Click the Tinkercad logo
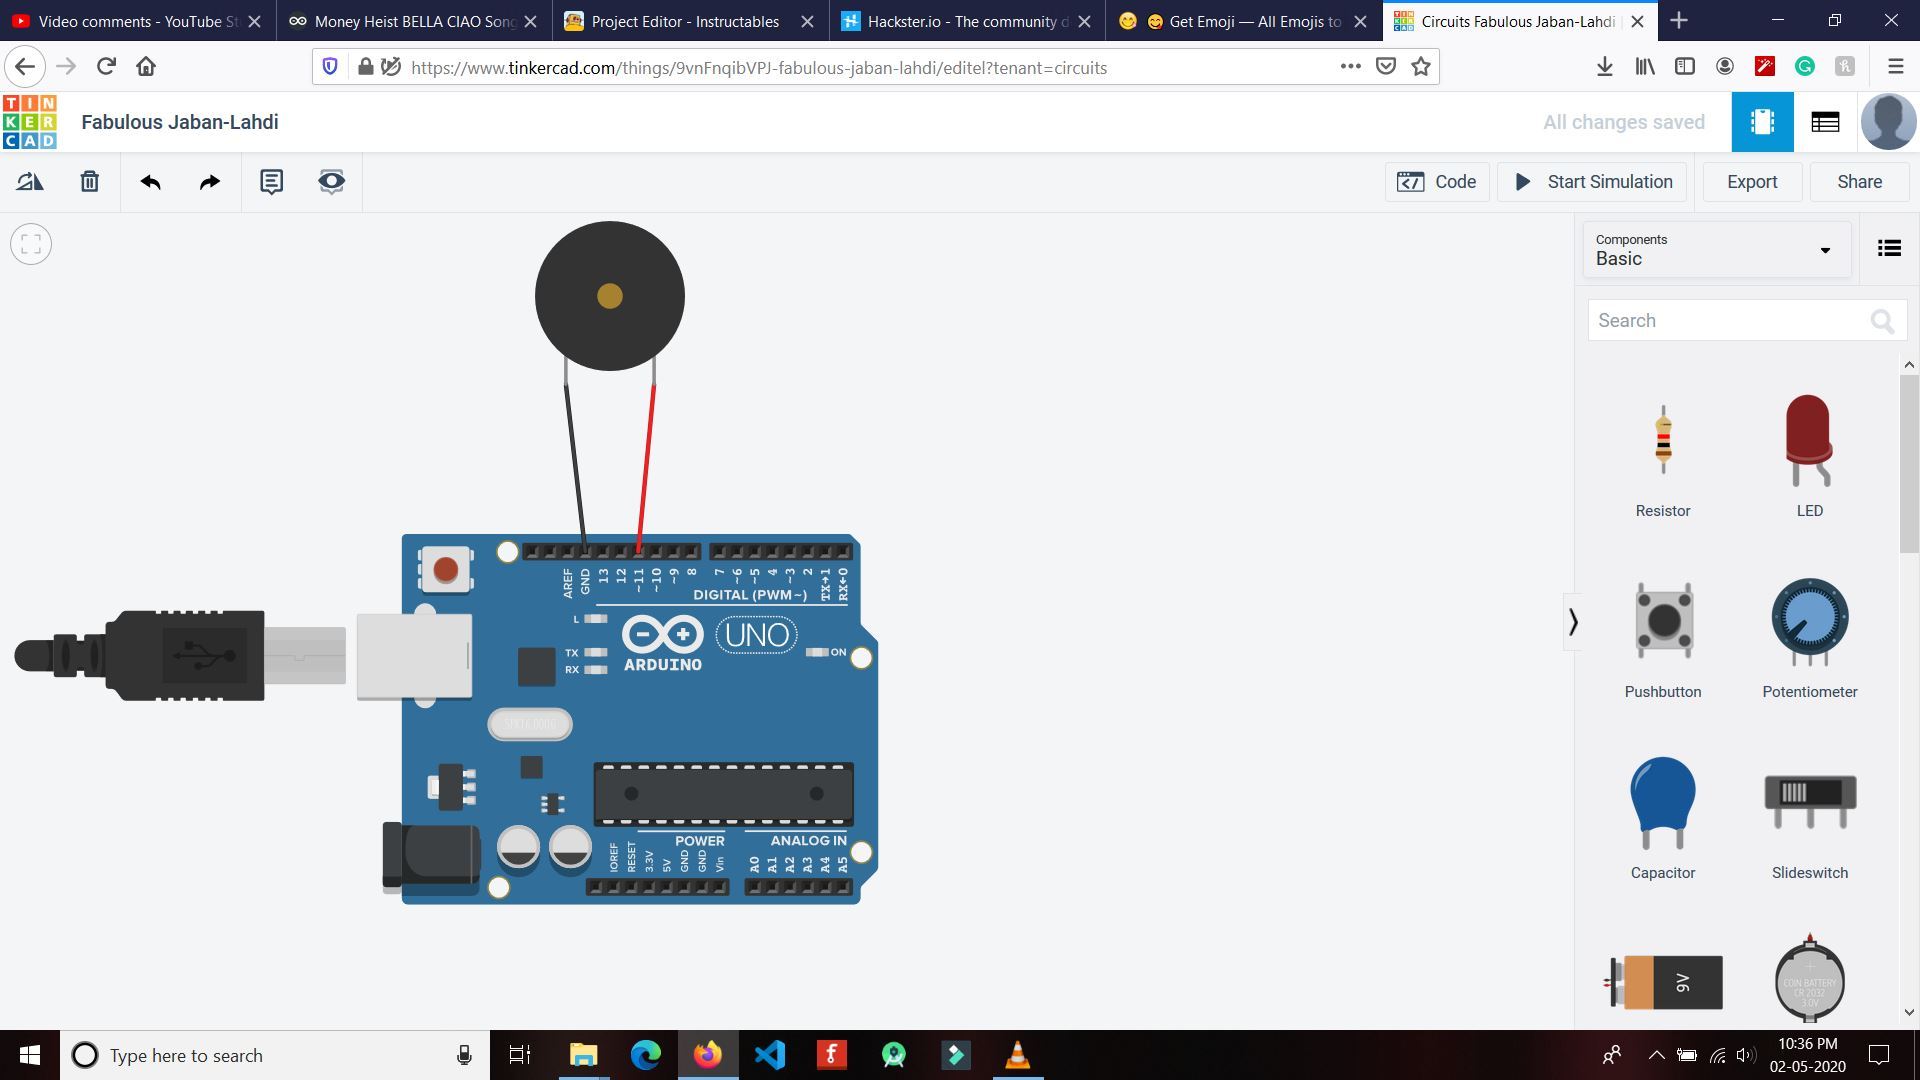Viewport: 1920px width, 1080px height. [30, 122]
